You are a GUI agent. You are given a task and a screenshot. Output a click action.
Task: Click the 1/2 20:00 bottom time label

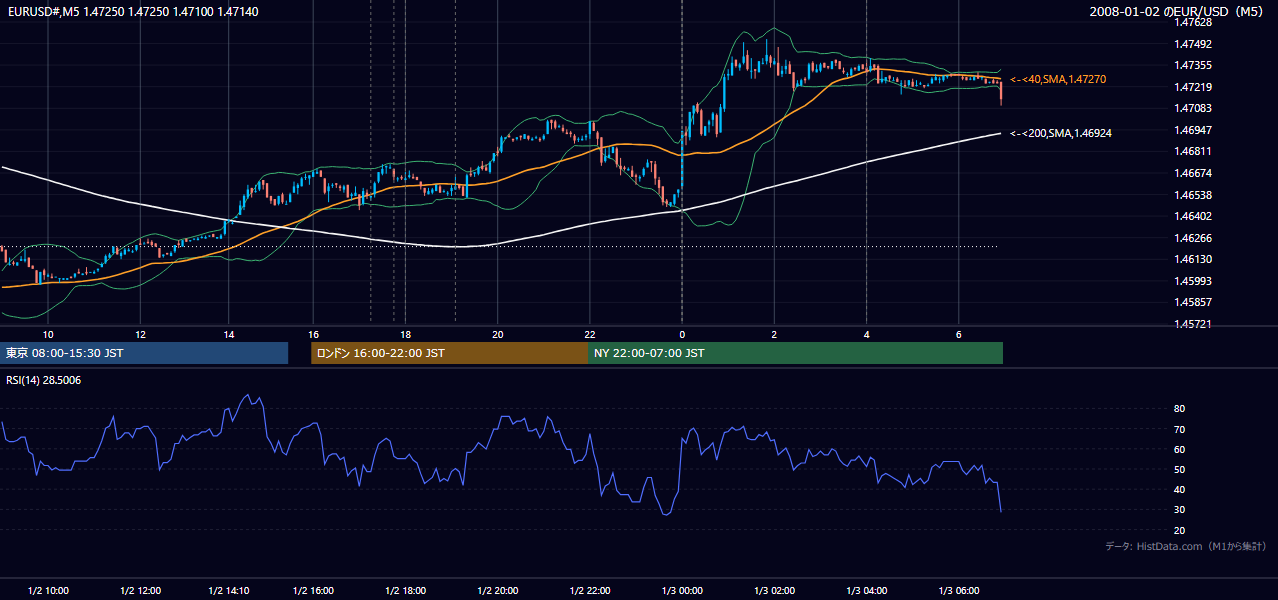[497, 590]
